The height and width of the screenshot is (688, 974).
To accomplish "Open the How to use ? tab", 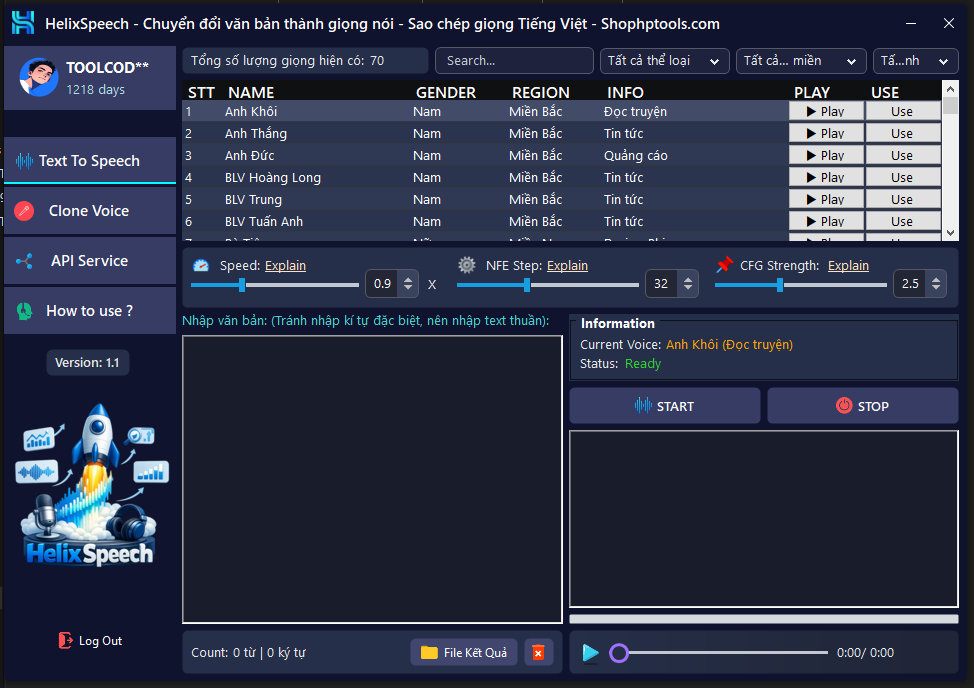I will click(x=89, y=310).
